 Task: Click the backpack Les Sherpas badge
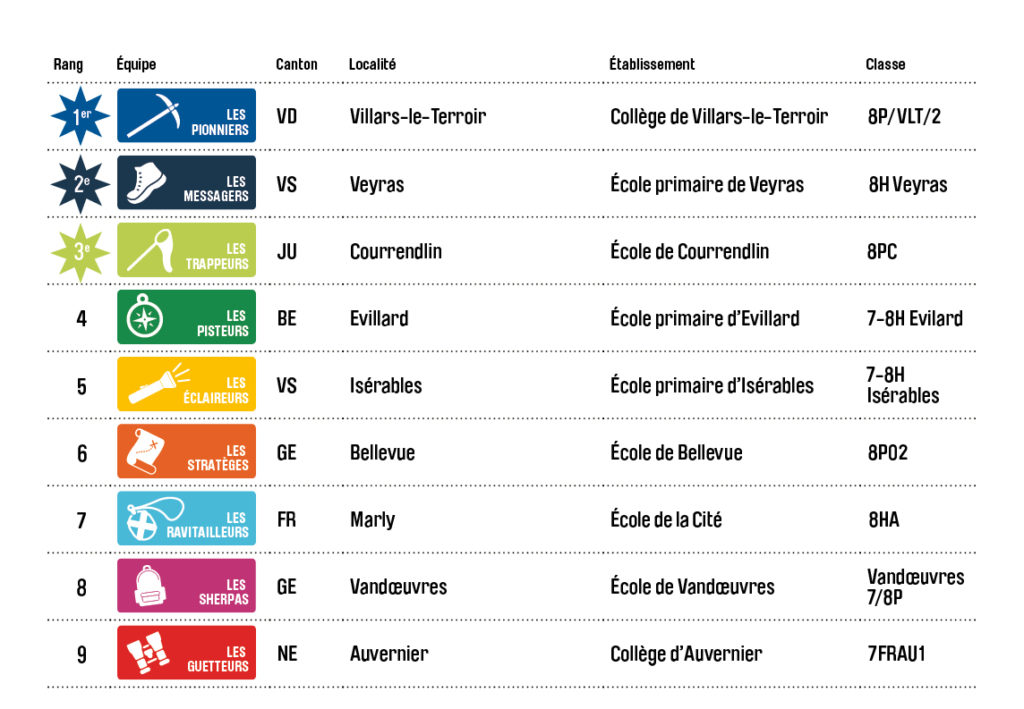(186, 586)
